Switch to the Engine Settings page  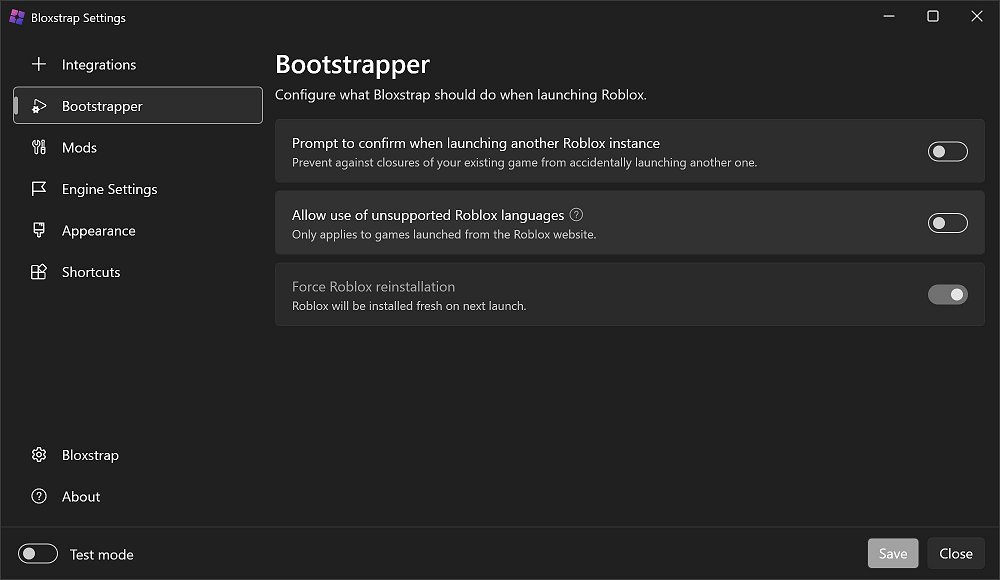click(109, 189)
